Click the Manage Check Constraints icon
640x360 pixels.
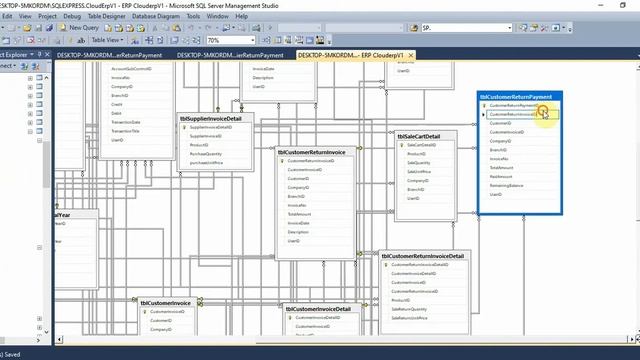(x=309, y=40)
